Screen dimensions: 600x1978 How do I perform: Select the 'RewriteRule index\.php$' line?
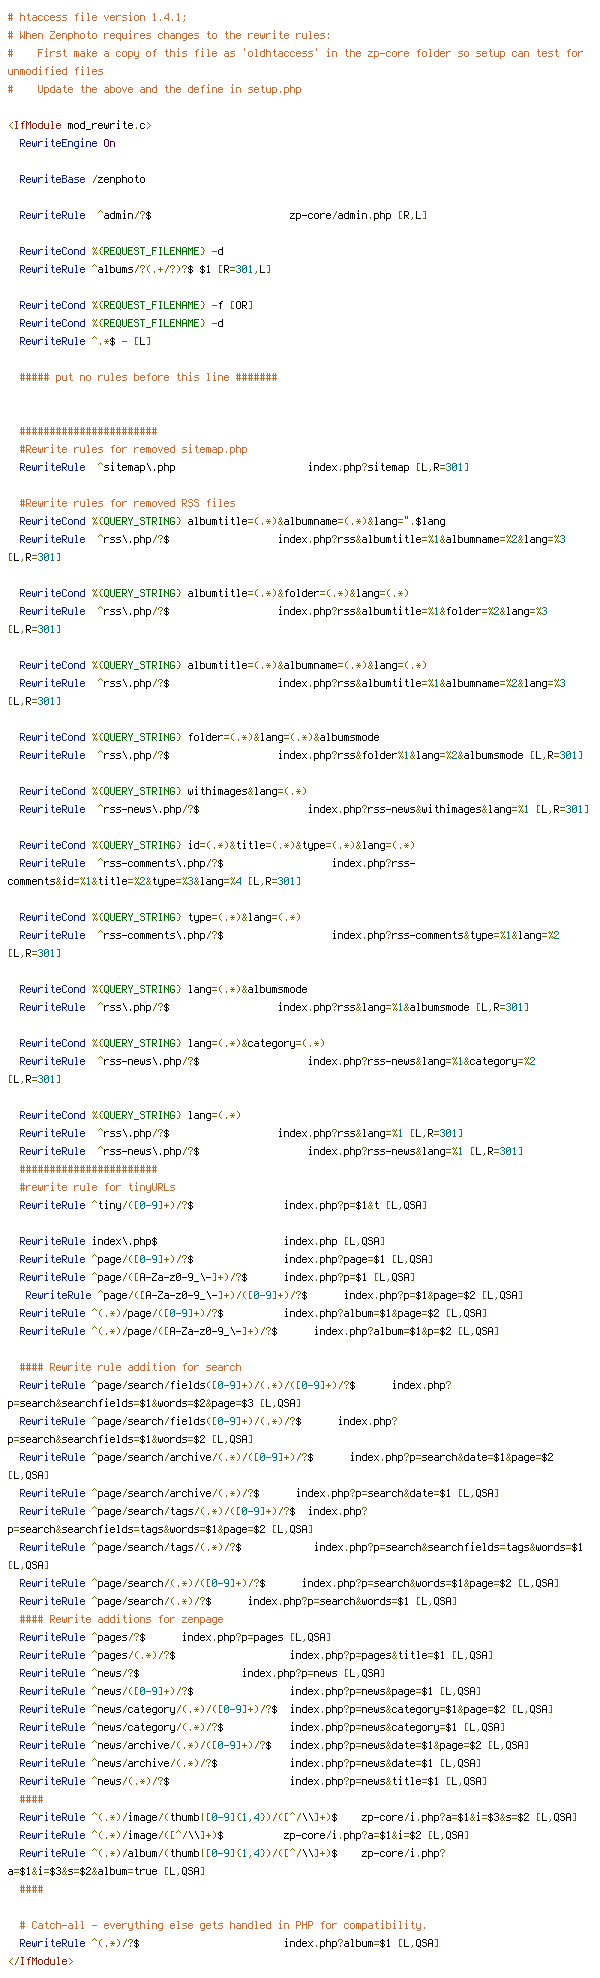click(202, 1241)
